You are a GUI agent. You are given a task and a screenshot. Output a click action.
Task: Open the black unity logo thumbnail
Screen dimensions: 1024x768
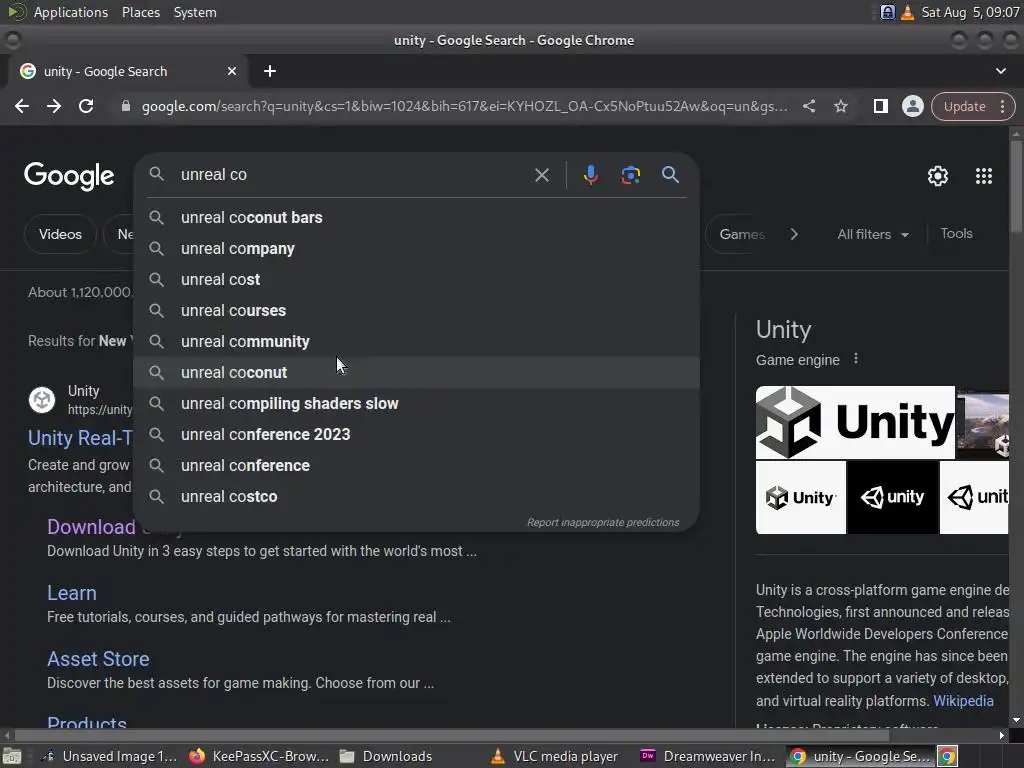point(893,498)
